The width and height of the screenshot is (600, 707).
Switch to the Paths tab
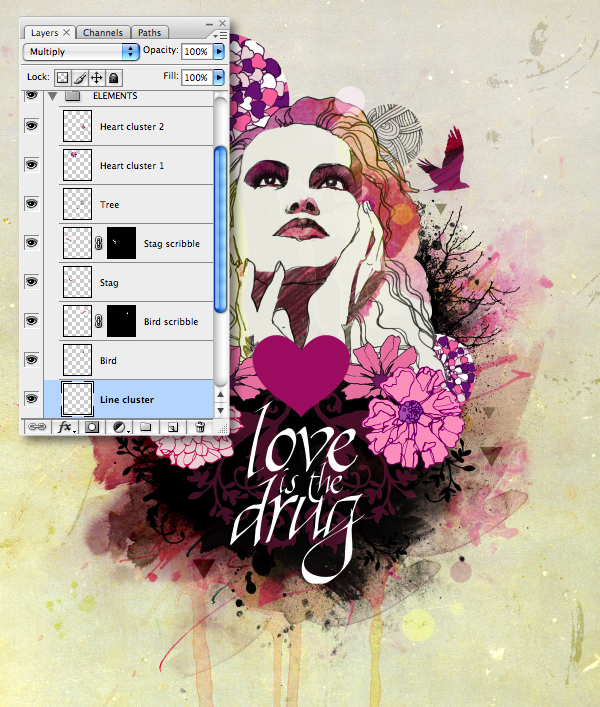[x=149, y=32]
